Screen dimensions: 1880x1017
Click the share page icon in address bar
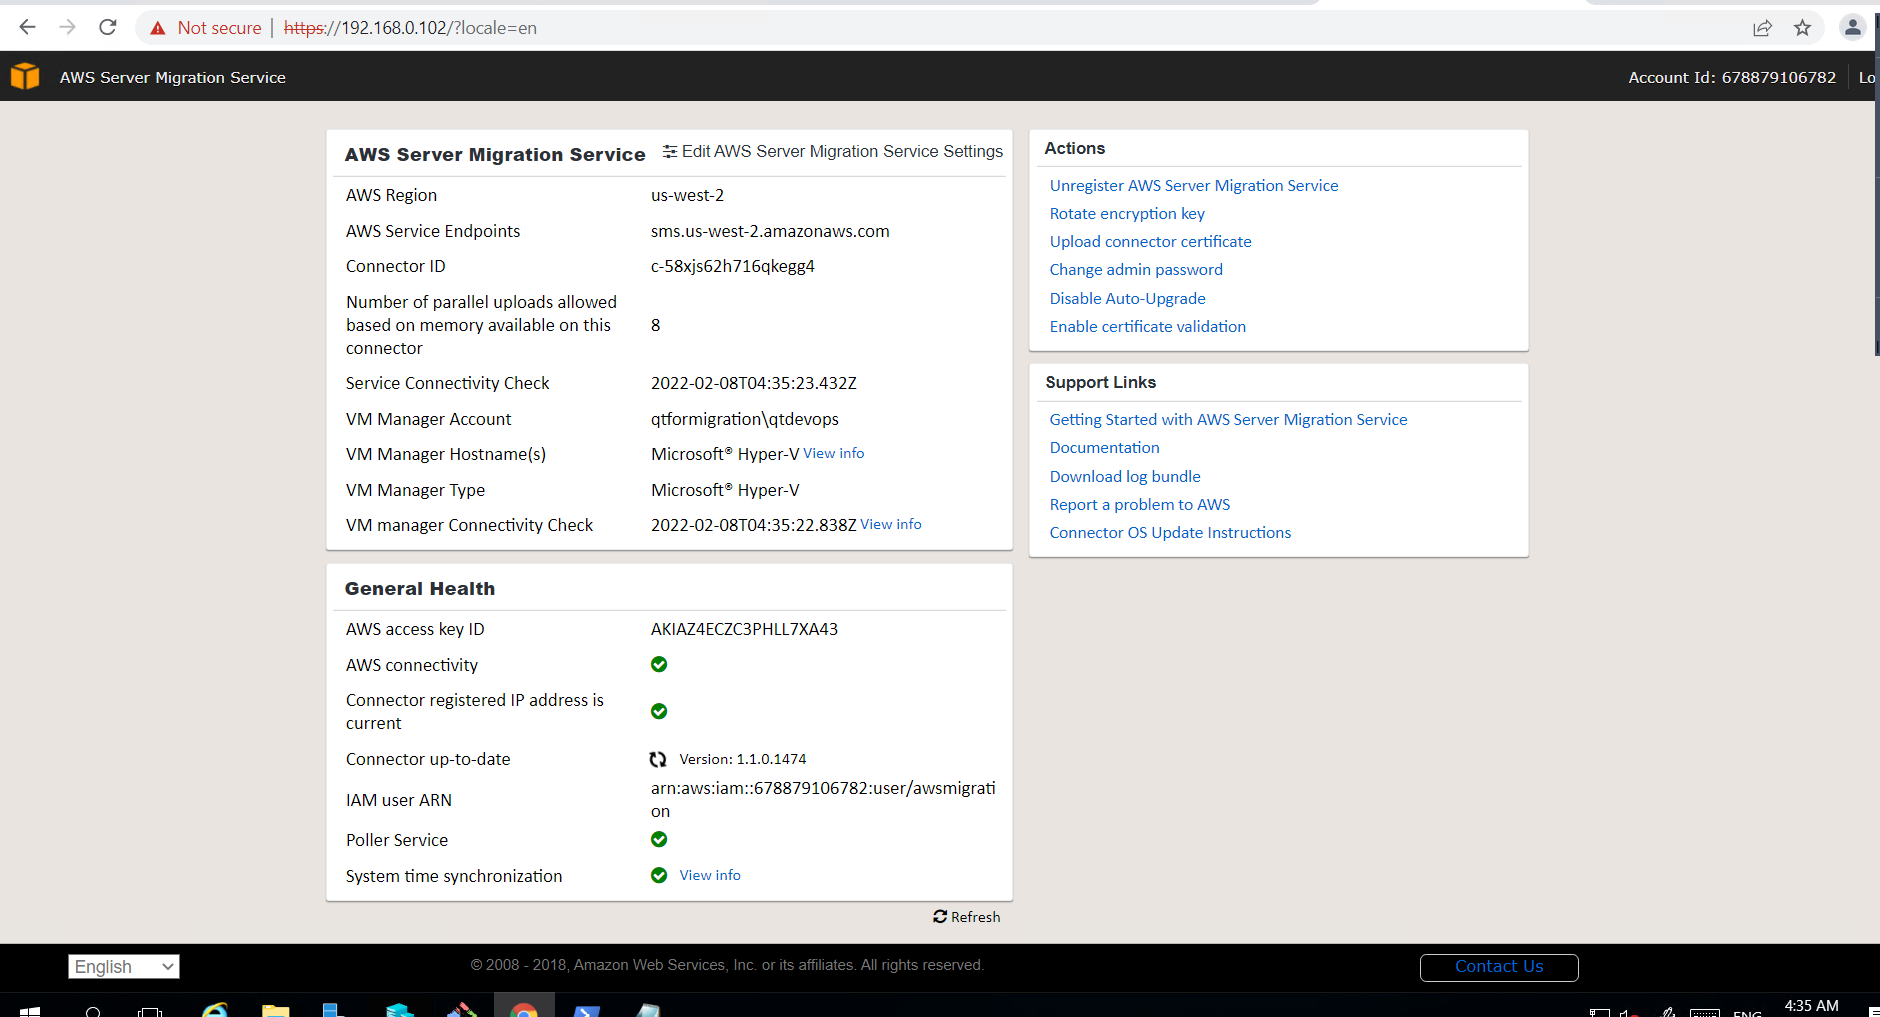(x=1762, y=28)
